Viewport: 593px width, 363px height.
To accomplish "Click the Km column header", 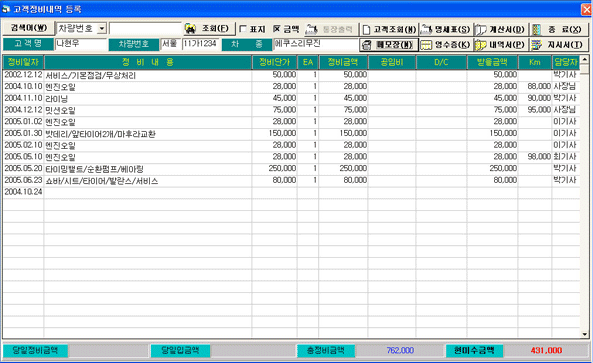I will coord(535,62).
